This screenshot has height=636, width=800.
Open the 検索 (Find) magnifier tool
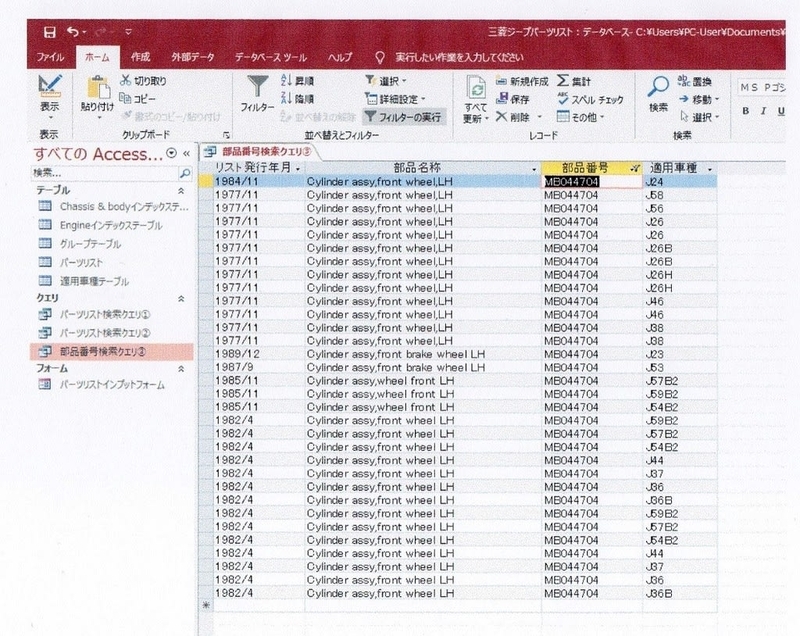pyautogui.click(x=659, y=91)
